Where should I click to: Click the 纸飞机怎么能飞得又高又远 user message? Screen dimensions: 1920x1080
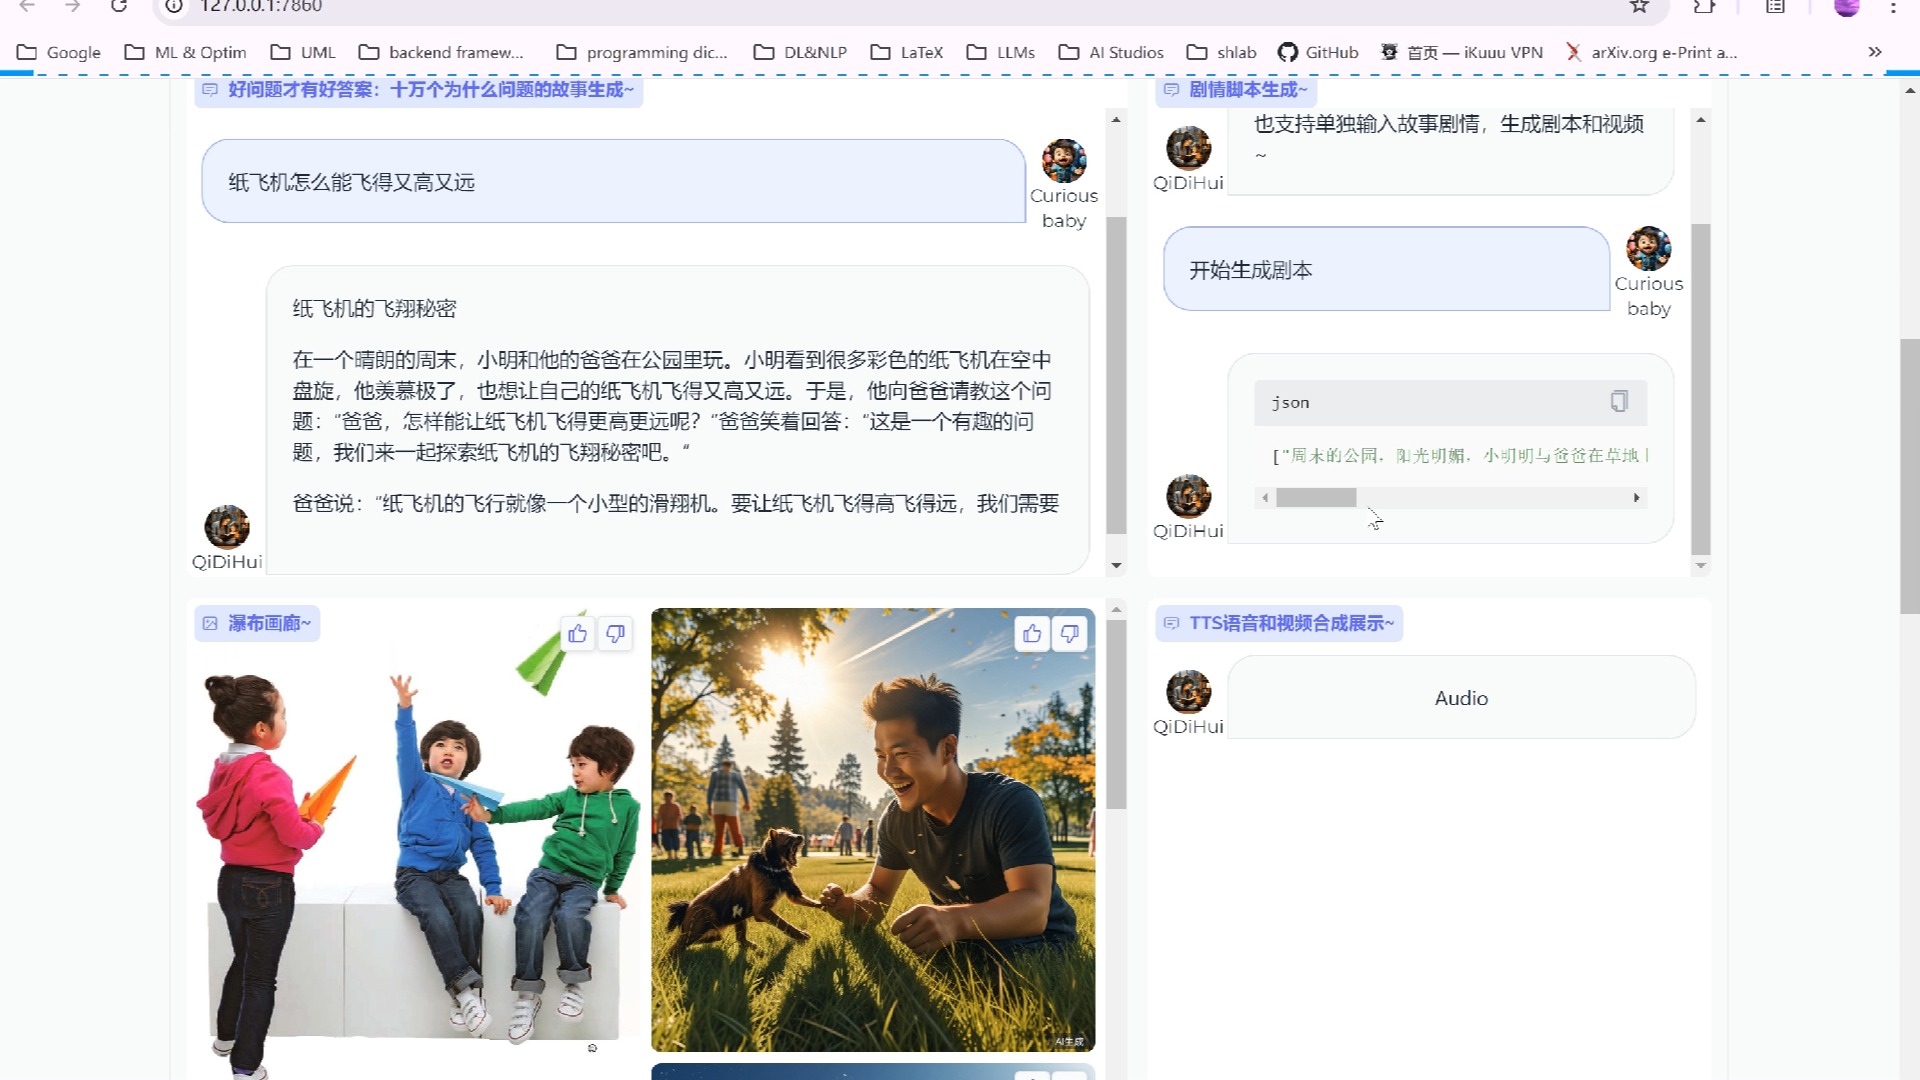(613, 181)
